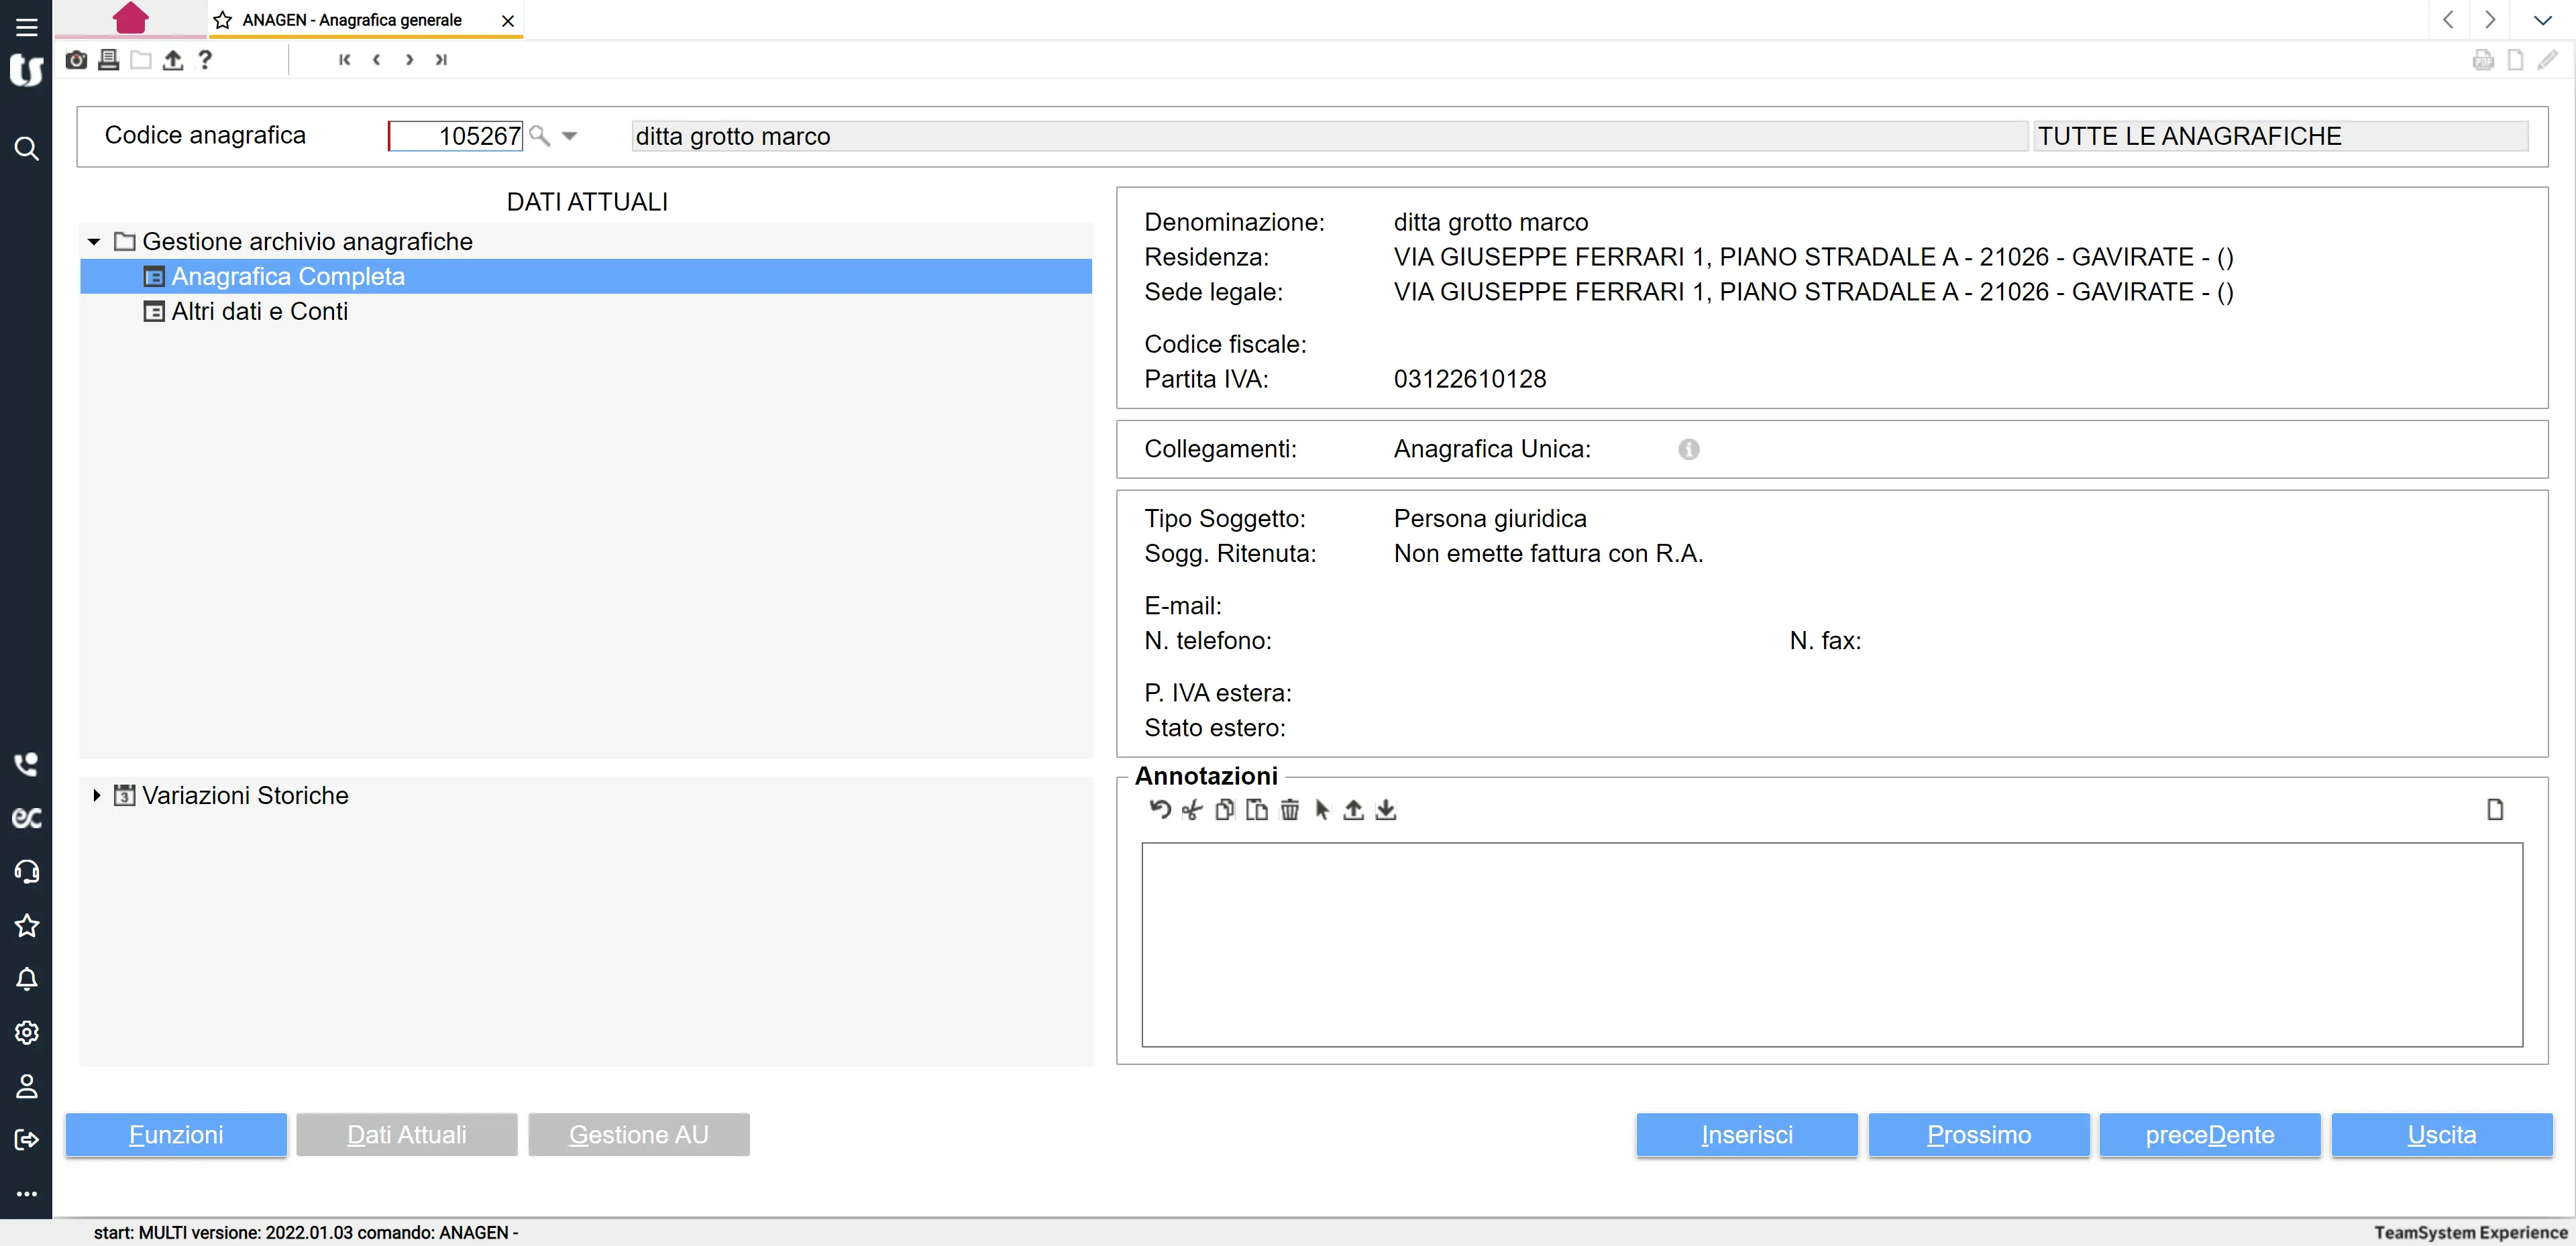Go to the last record arrow
The image size is (2576, 1246).
tap(441, 60)
